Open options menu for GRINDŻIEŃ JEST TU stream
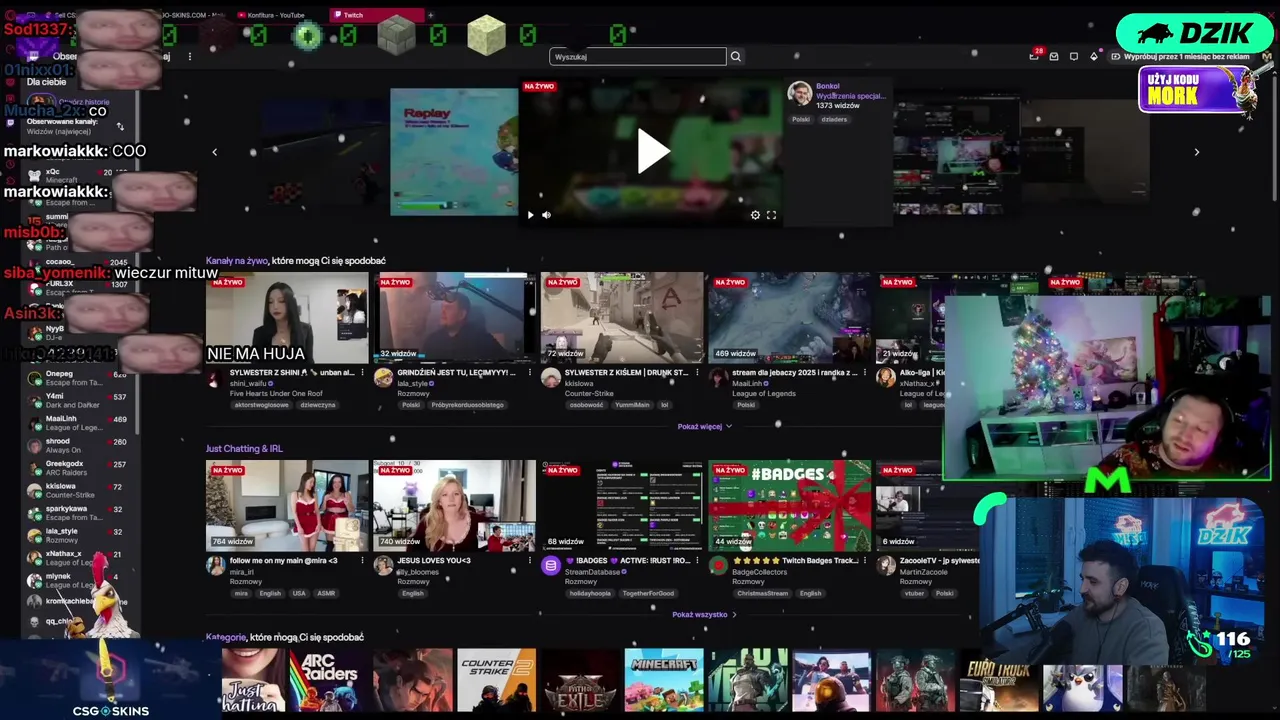 (x=529, y=373)
